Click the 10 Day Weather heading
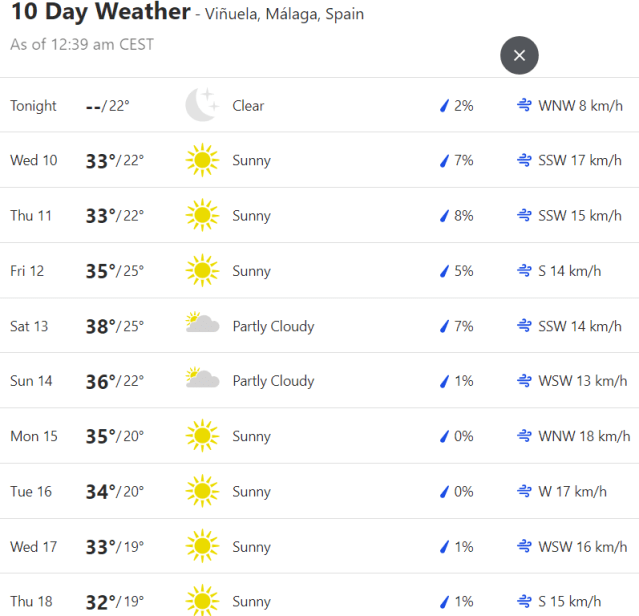The height and width of the screenshot is (616, 639). click(x=100, y=13)
